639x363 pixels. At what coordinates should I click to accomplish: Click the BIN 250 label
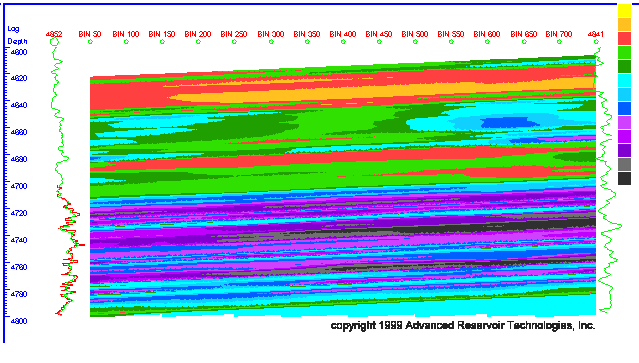coord(234,34)
